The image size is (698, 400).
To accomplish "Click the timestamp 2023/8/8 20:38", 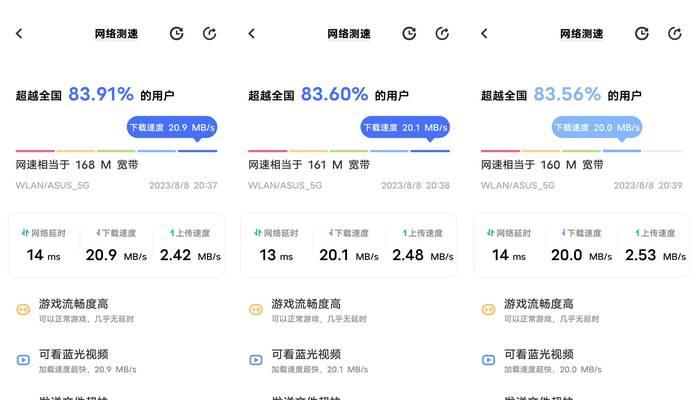I will [415, 186].
